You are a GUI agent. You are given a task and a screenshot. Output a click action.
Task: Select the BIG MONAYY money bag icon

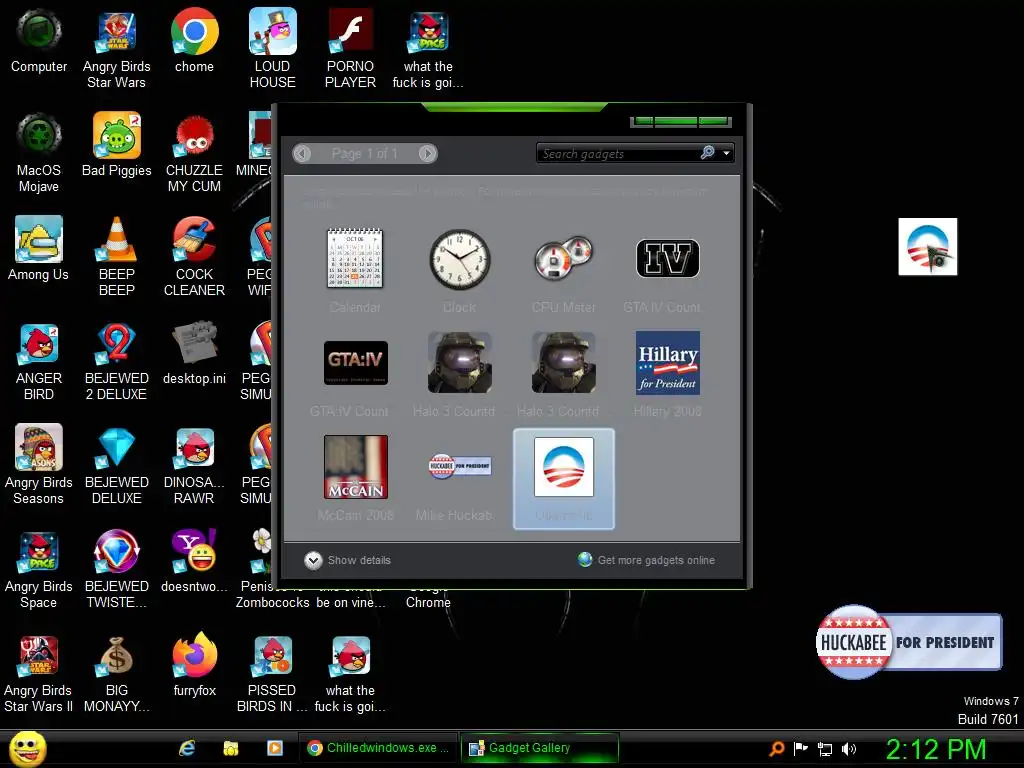click(116, 673)
